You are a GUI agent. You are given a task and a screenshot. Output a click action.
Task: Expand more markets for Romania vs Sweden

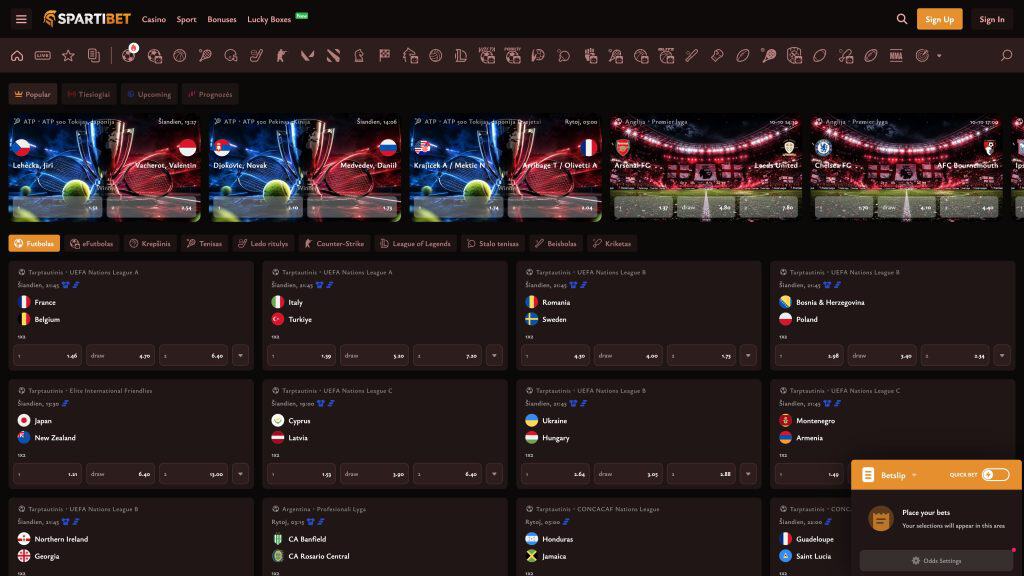748,356
